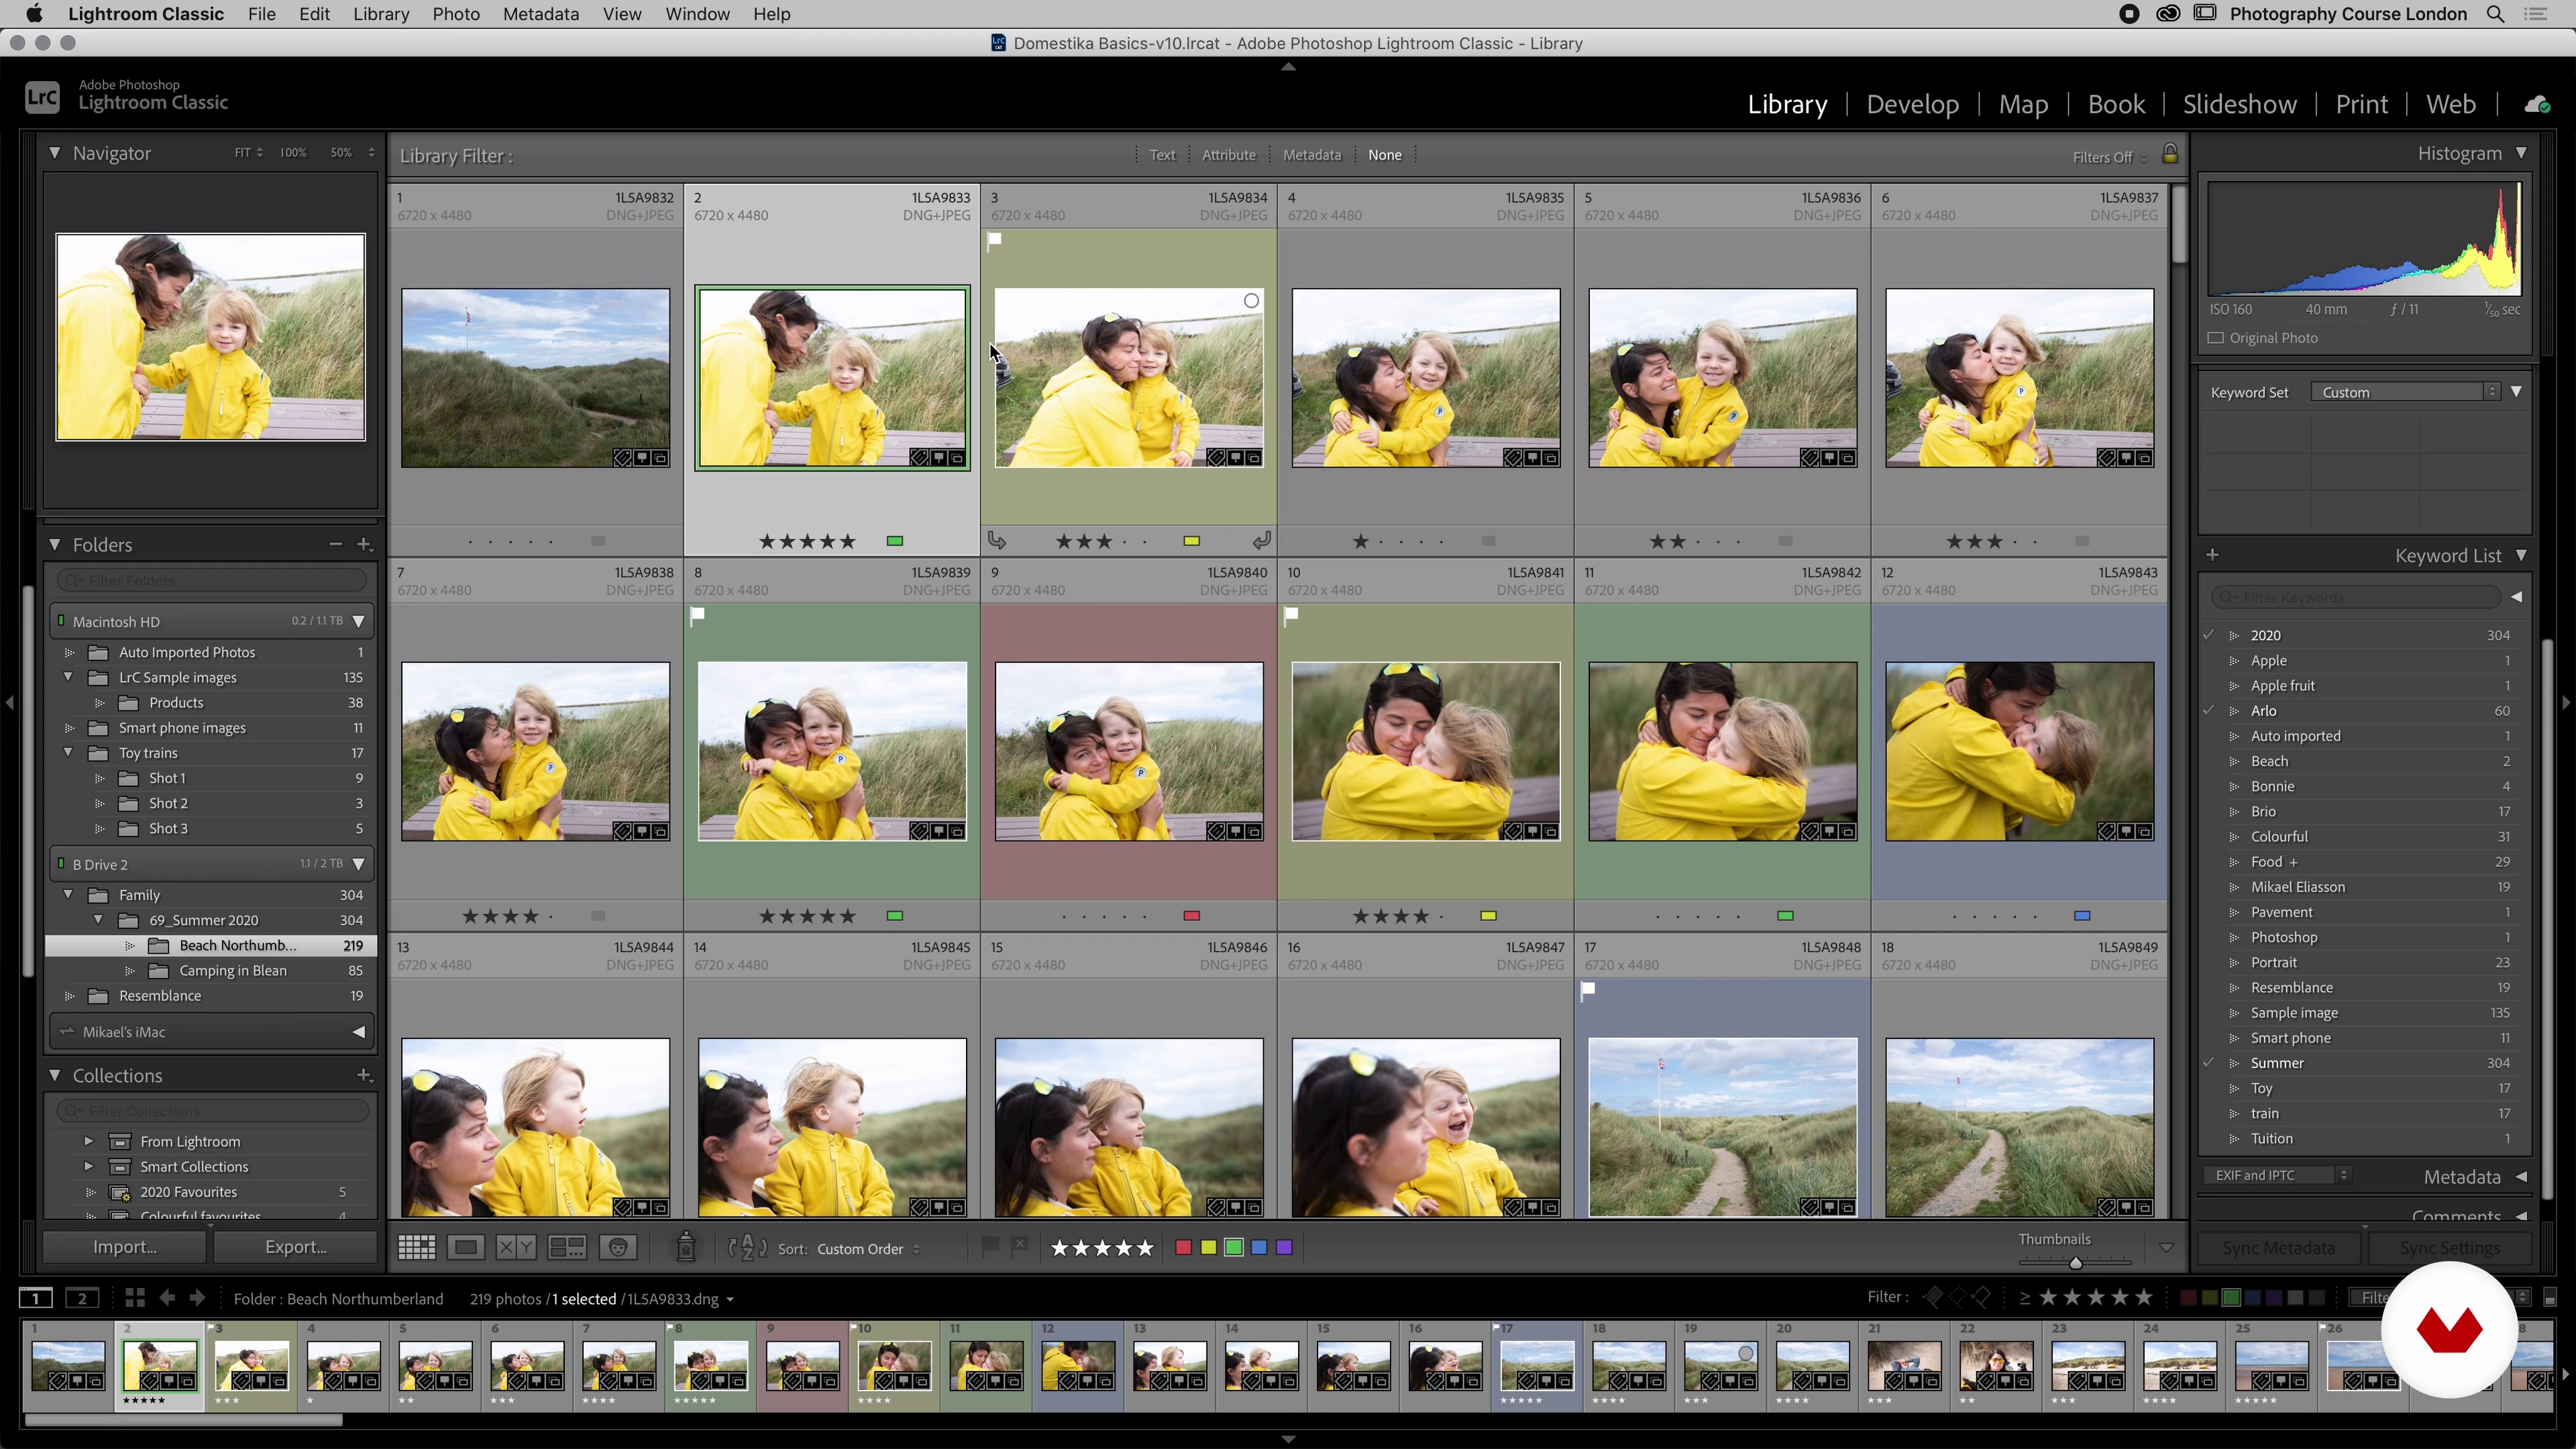Viewport: 2576px width, 1449px height.
Task: Collapse the Toy trains folder
Action: 69,753
